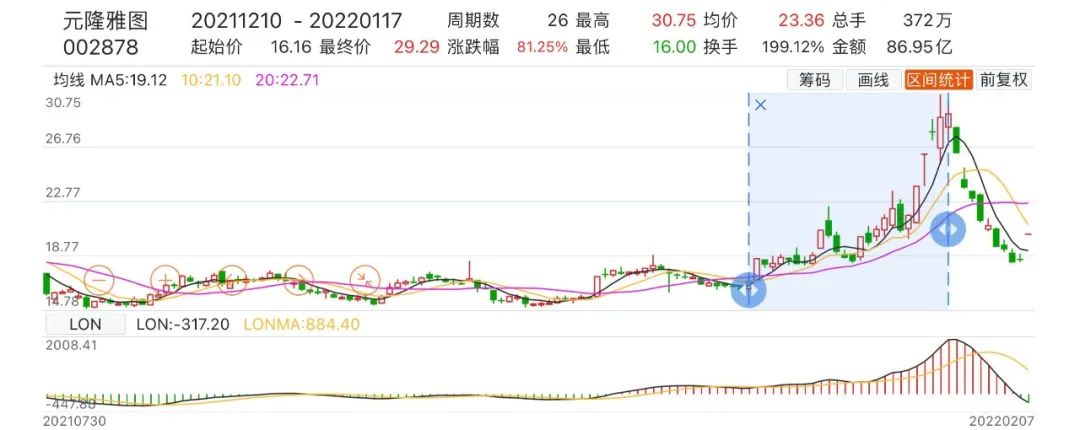Tap the diagonal arrows shrink circle icon
Screen dimensions: 1080x430
[x=365, y=280]
